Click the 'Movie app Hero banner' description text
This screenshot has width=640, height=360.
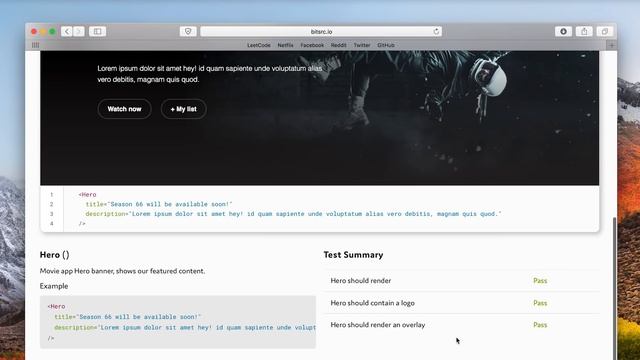(122, 271)
